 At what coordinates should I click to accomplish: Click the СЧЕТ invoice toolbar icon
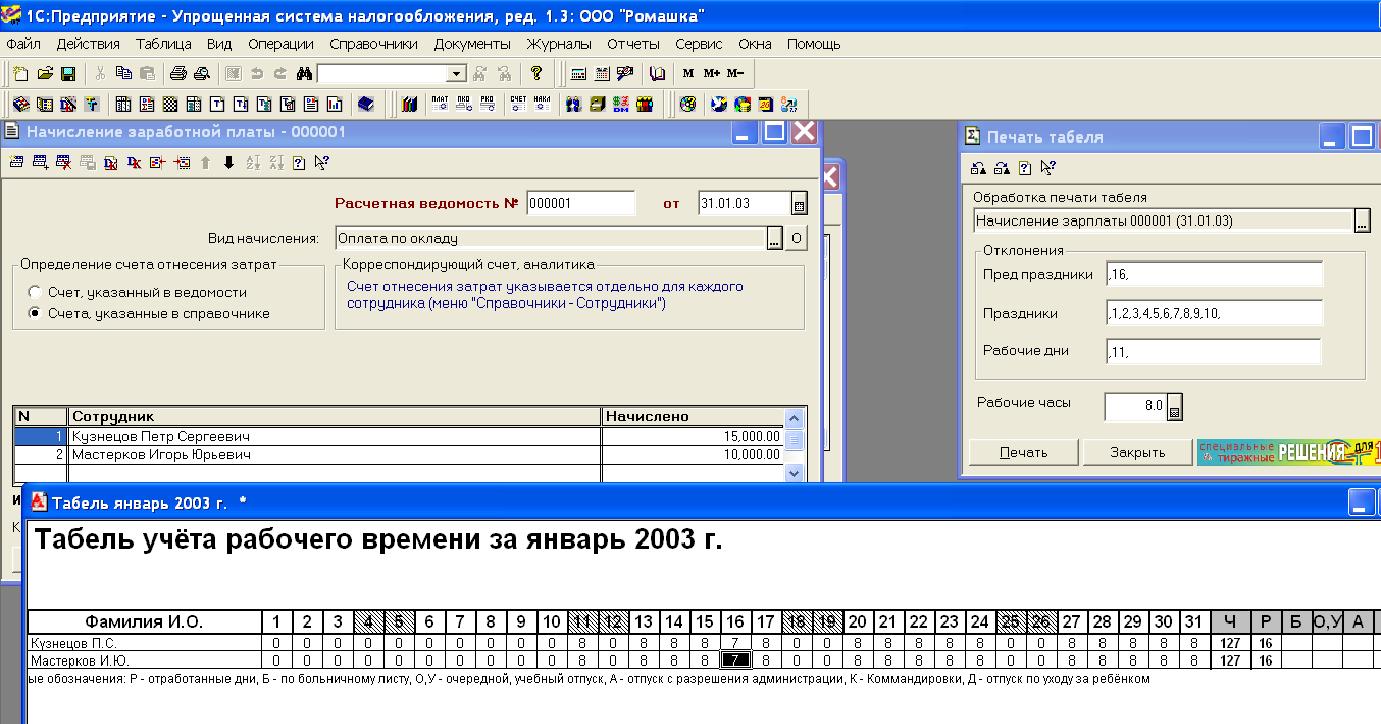518,103
